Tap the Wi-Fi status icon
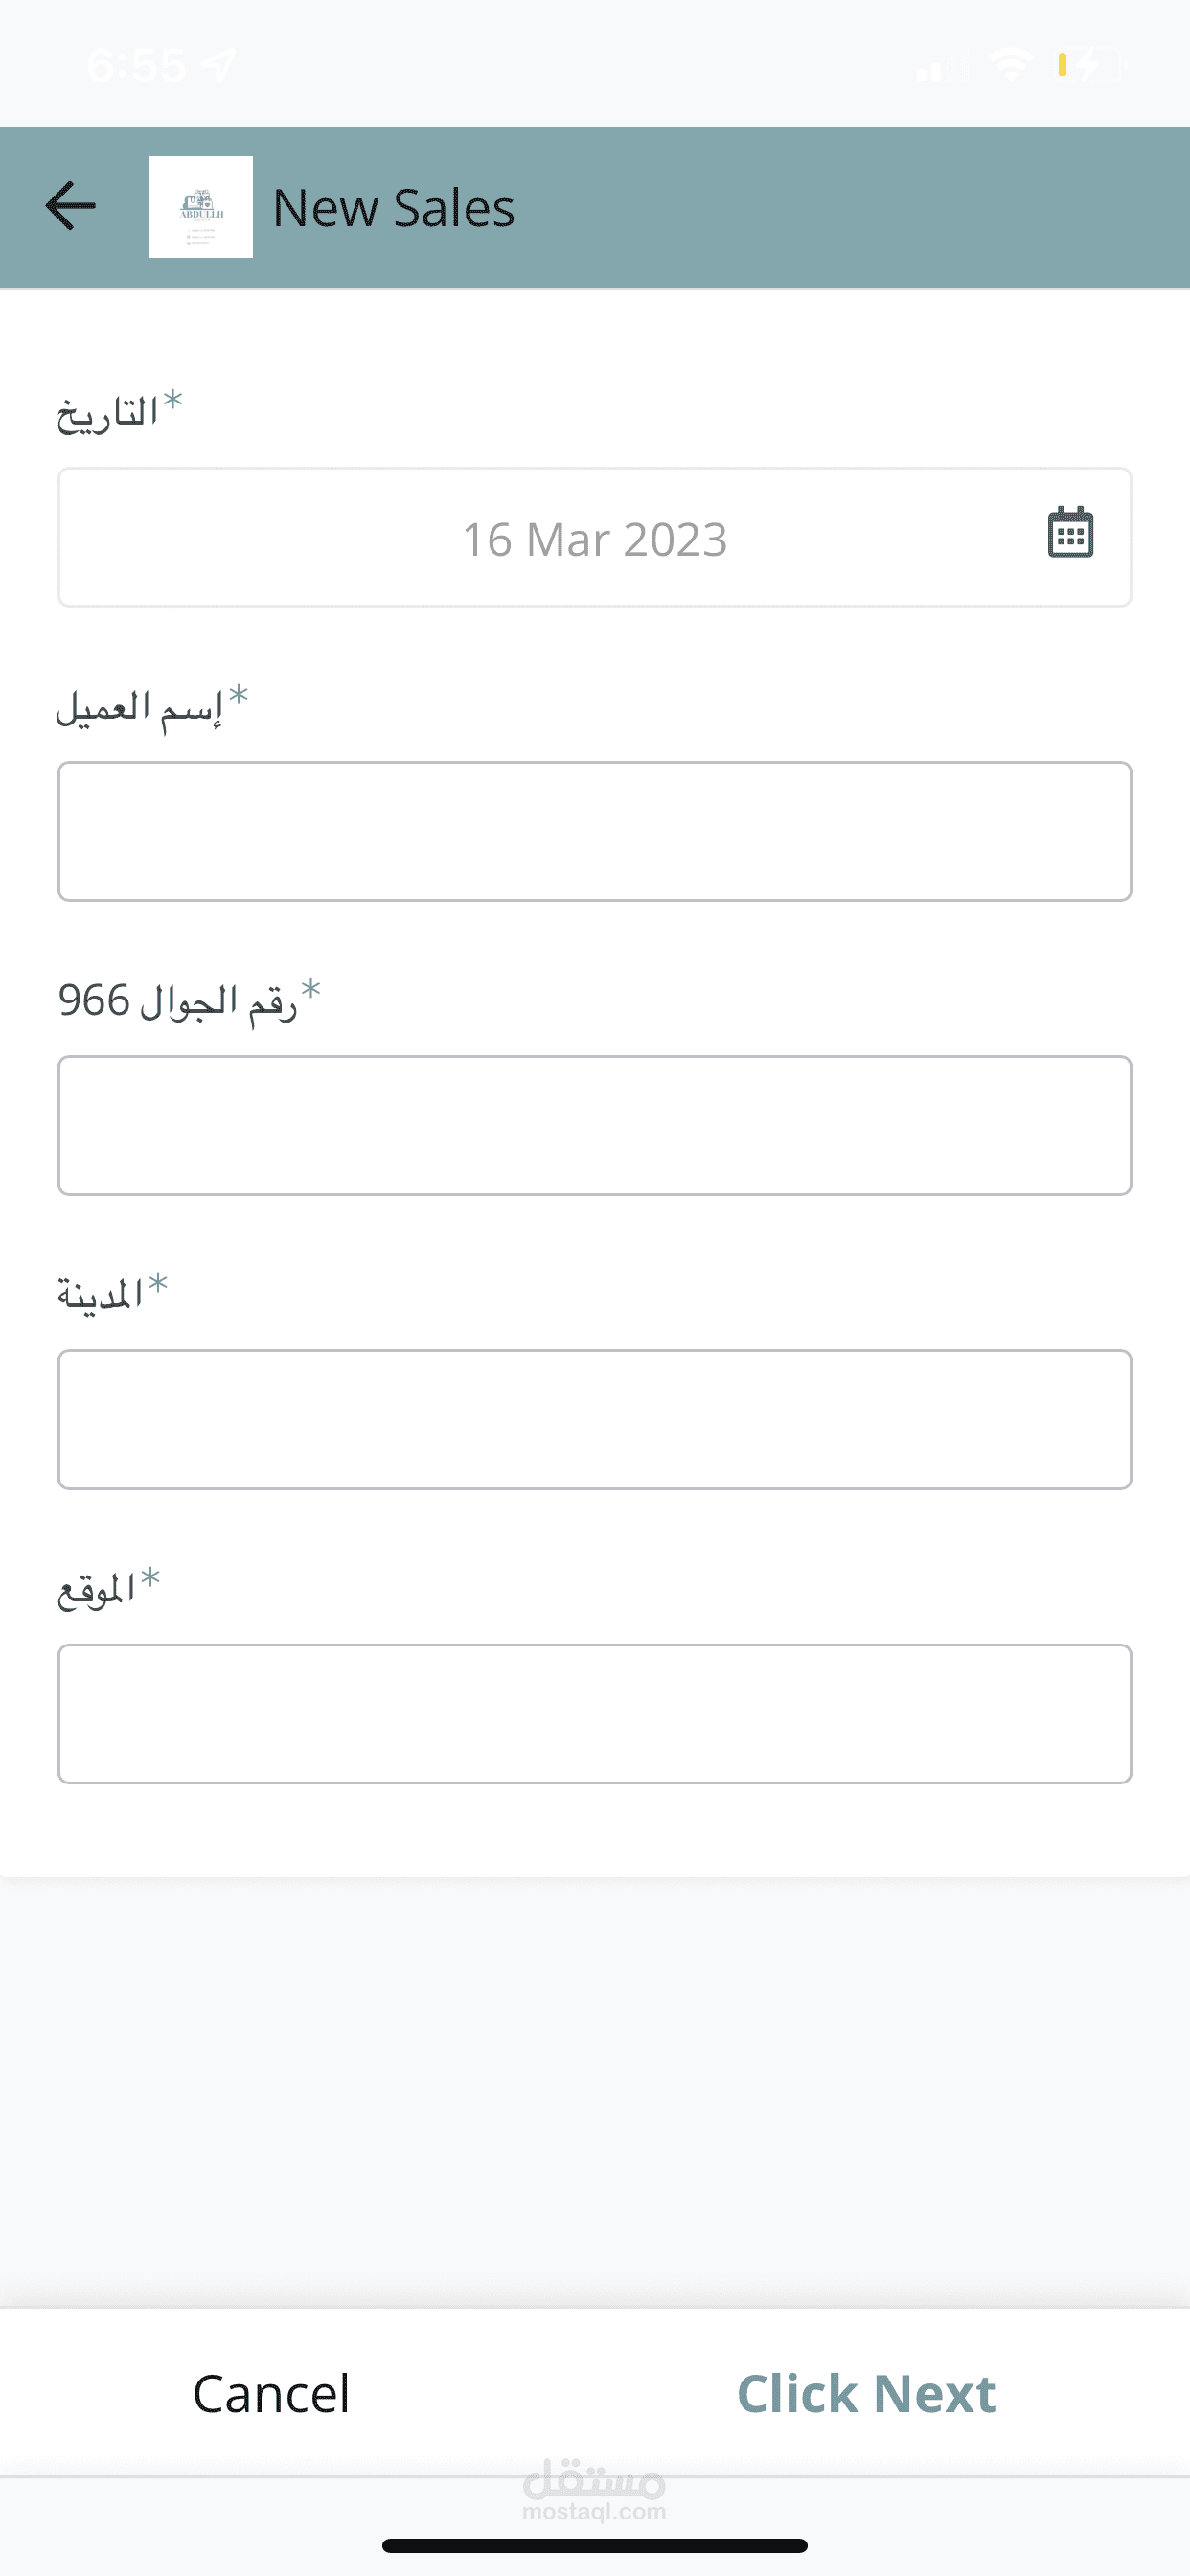Viewport: 1190px width, 2576px height. coord(1010,65)
